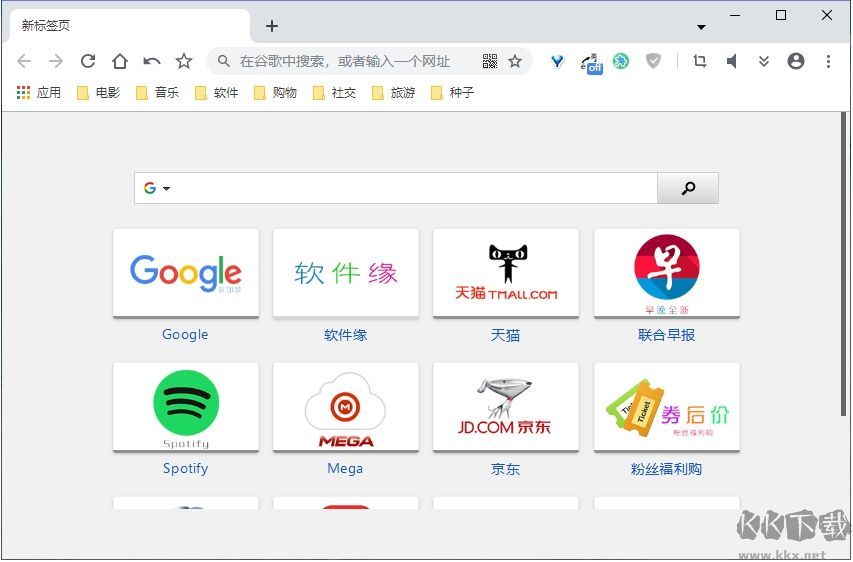Toggle the extension showing off badge
The image size is (853, 562).
591,63
